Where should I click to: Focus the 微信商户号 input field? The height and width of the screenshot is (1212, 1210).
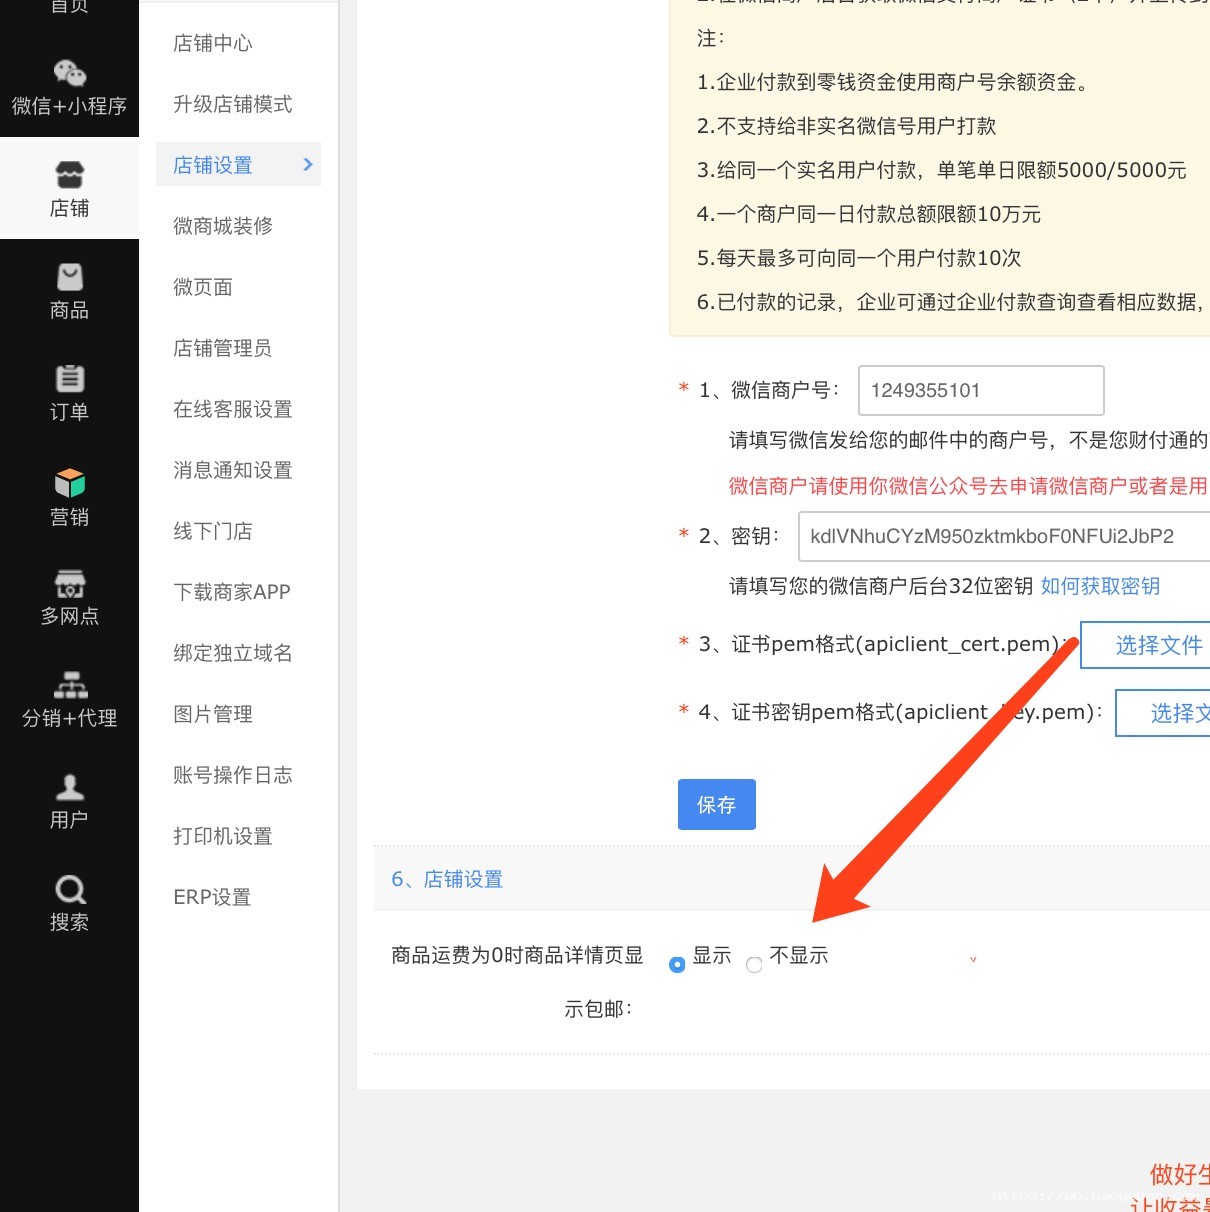click(981, 390)
